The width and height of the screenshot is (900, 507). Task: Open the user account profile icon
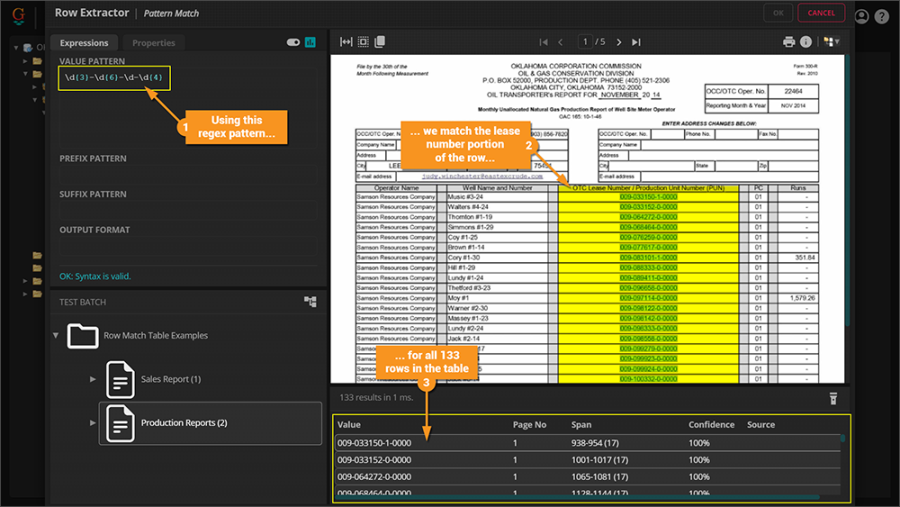pos(861,16)
